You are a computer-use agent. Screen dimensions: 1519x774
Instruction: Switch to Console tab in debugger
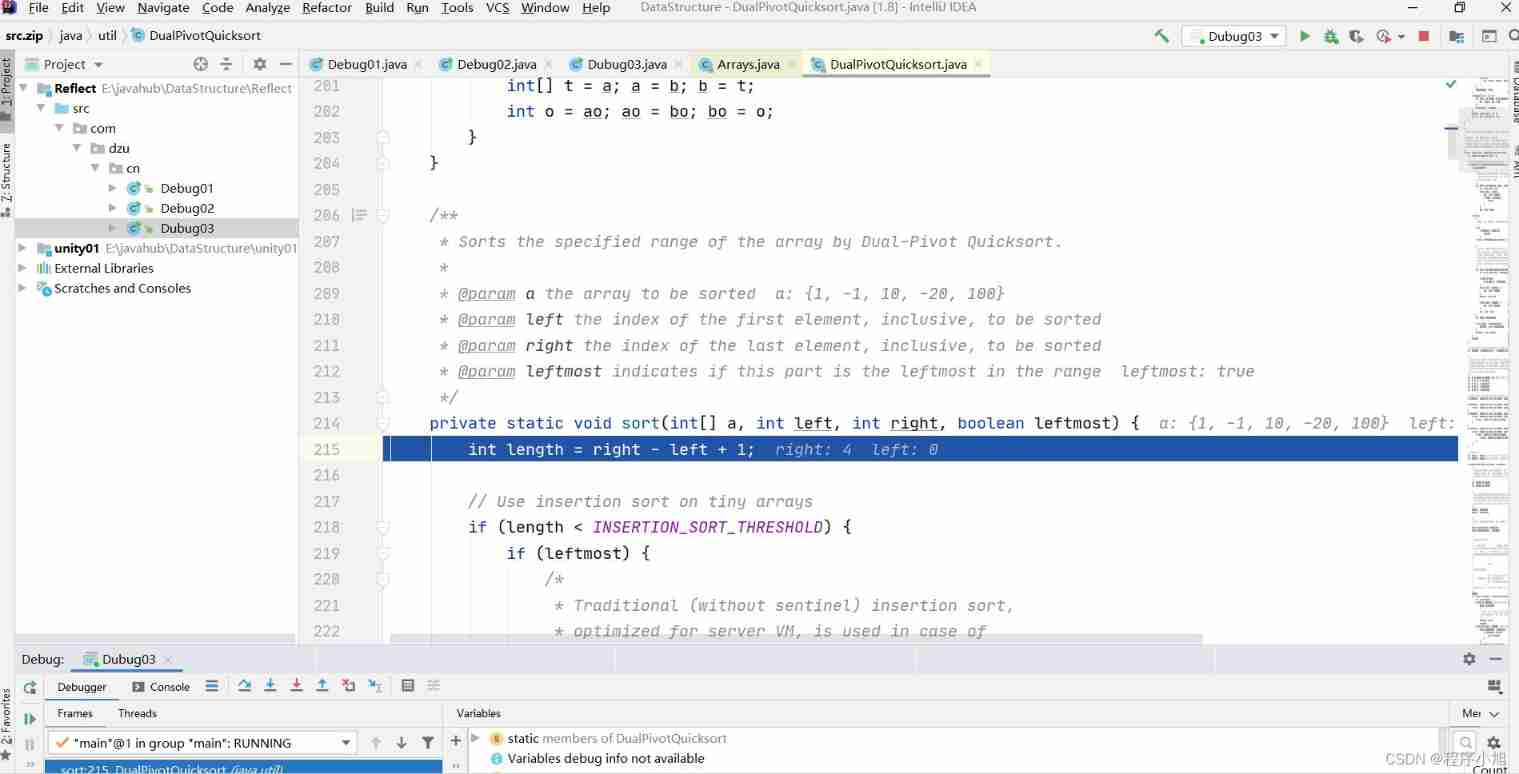pyautogui.click(x=161, y=687)
